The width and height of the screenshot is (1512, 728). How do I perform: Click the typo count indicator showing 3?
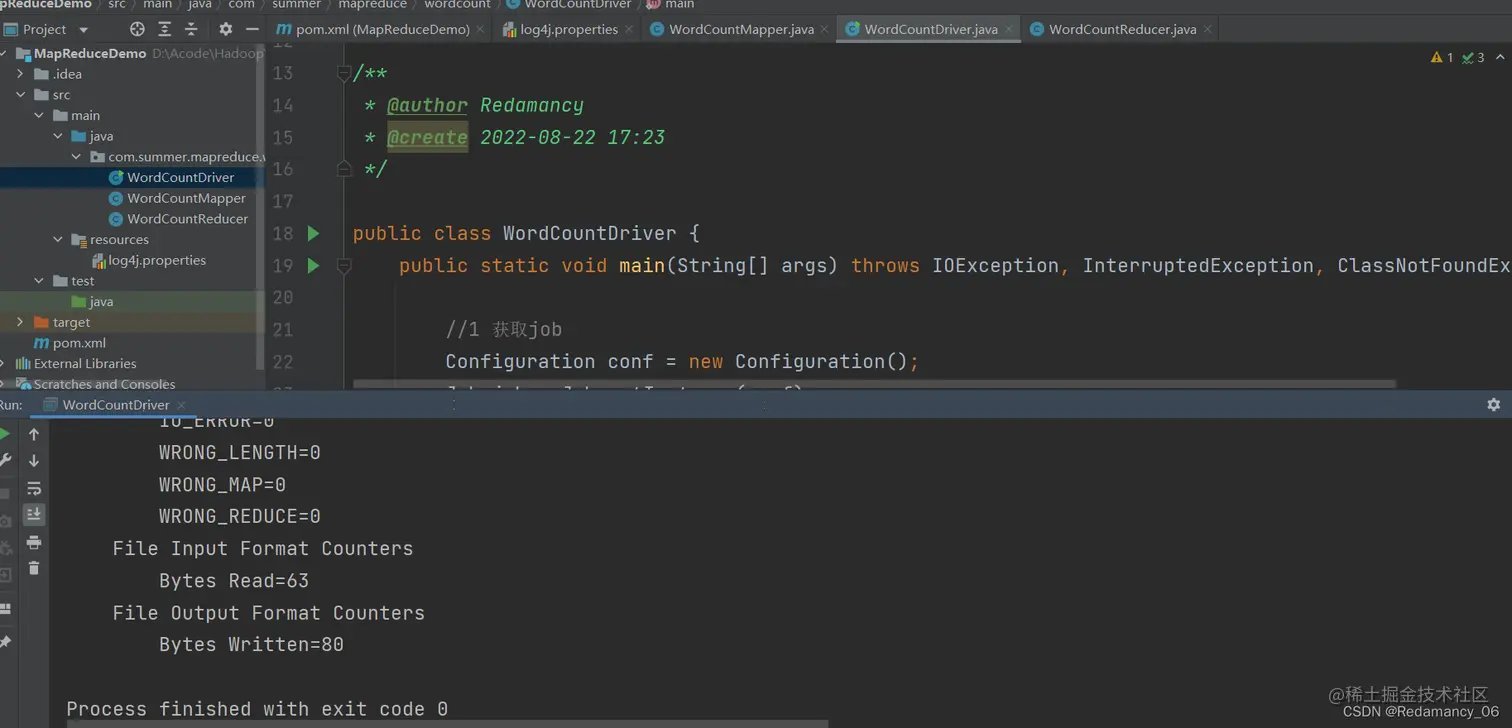(1473, 58)
